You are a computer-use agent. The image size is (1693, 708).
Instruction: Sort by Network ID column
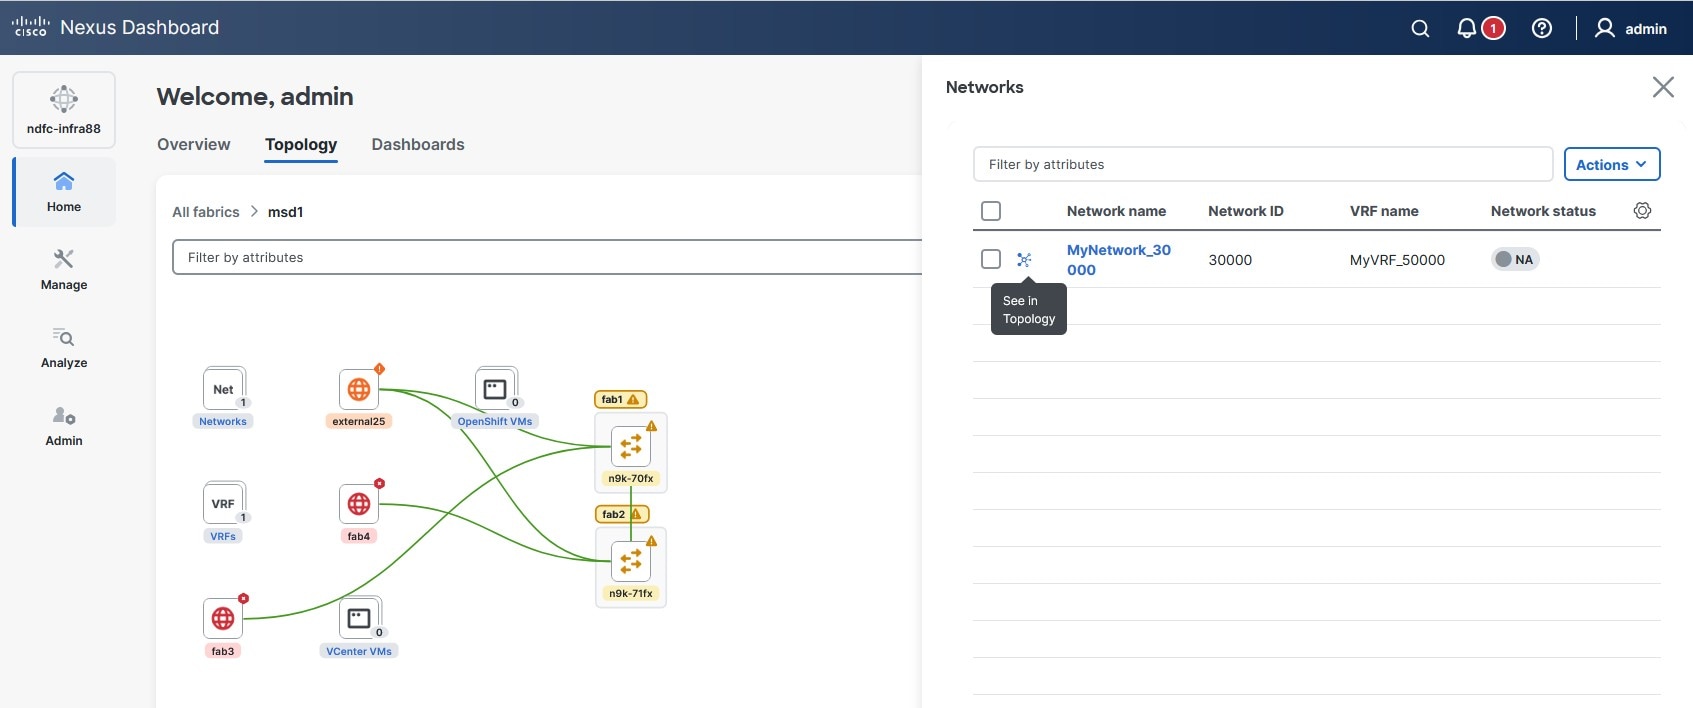click(x=1246, y=211)
